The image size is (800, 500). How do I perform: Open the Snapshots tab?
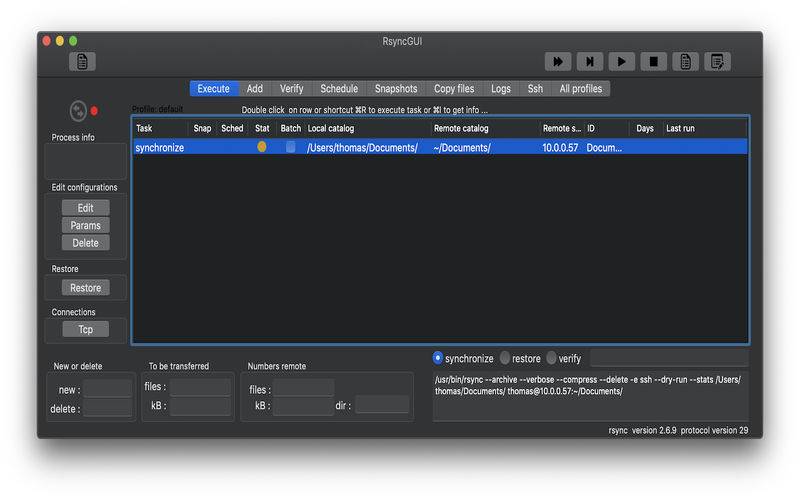click(396, 89)
